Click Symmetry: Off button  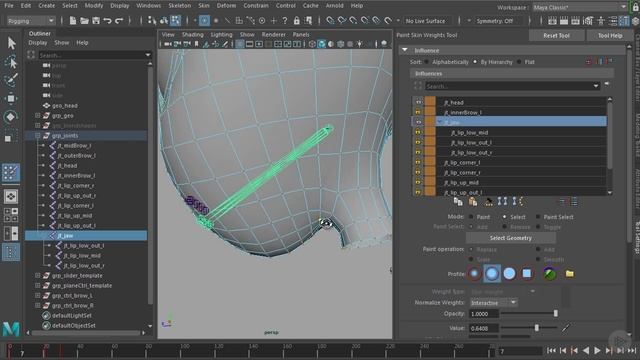coord(495,21)
